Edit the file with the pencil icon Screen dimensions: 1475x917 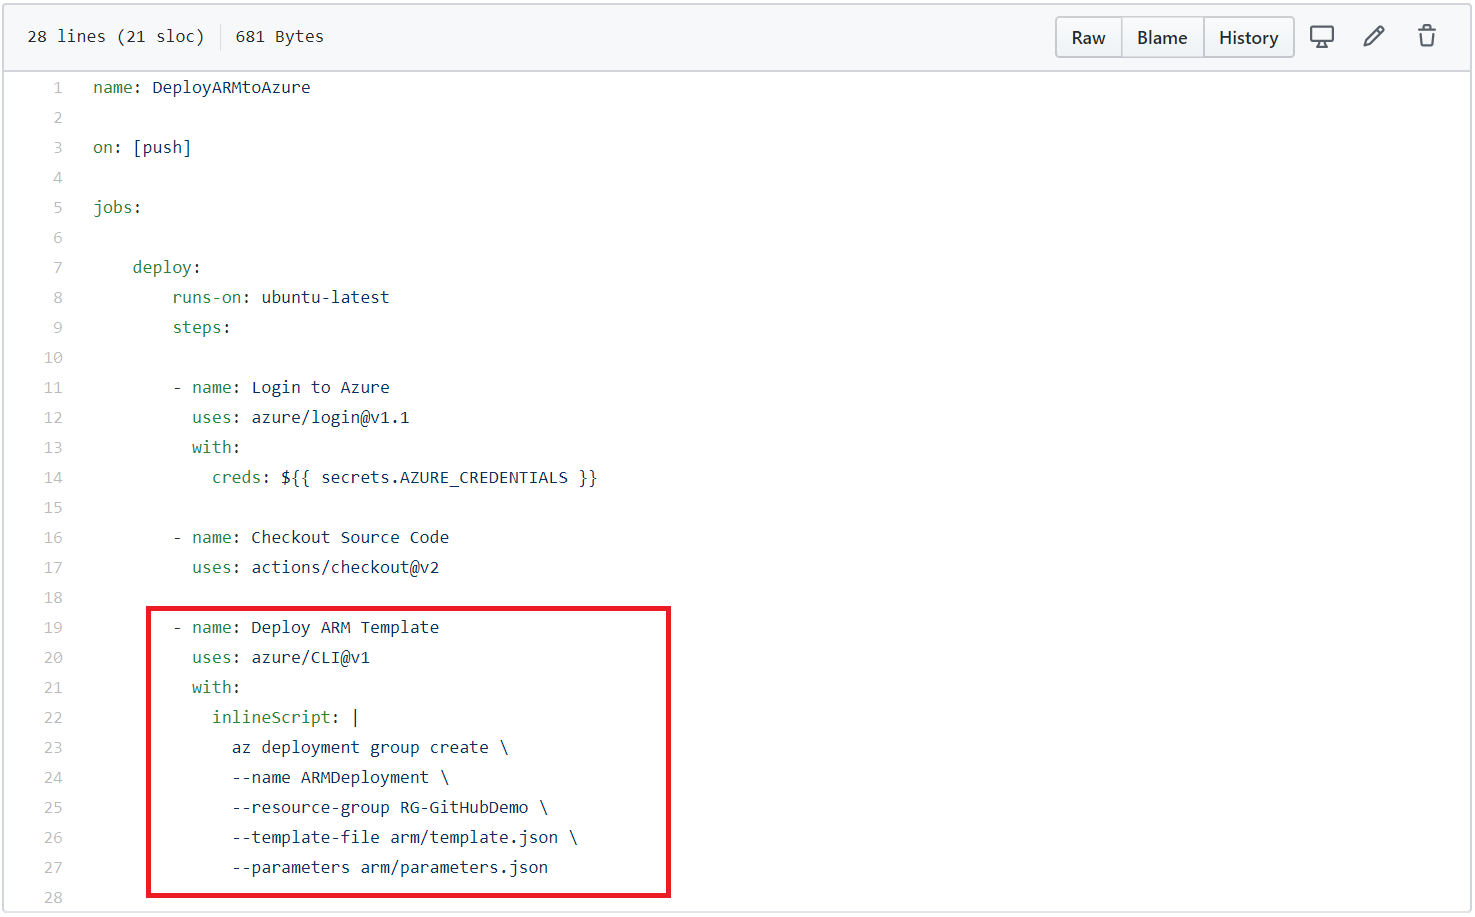[1374, 36]
